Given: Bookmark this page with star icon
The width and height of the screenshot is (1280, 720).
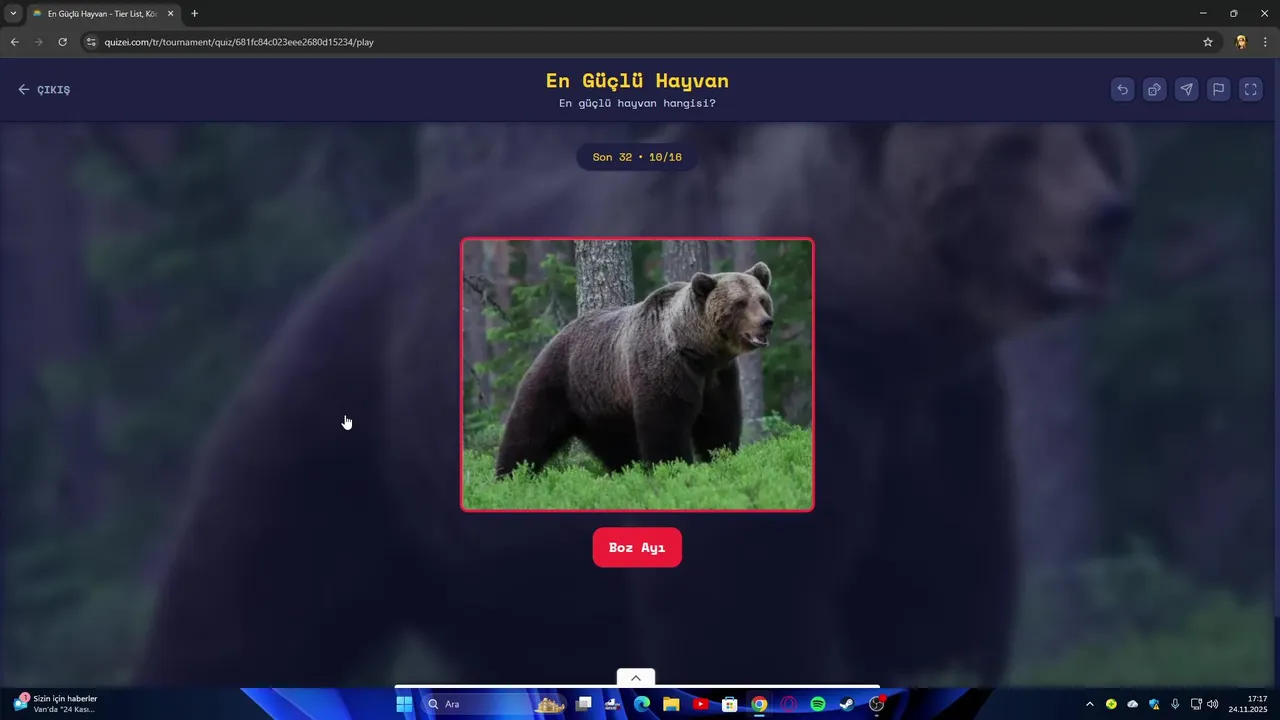Looking at the screenshot, I should click(x=1207, y=42).
